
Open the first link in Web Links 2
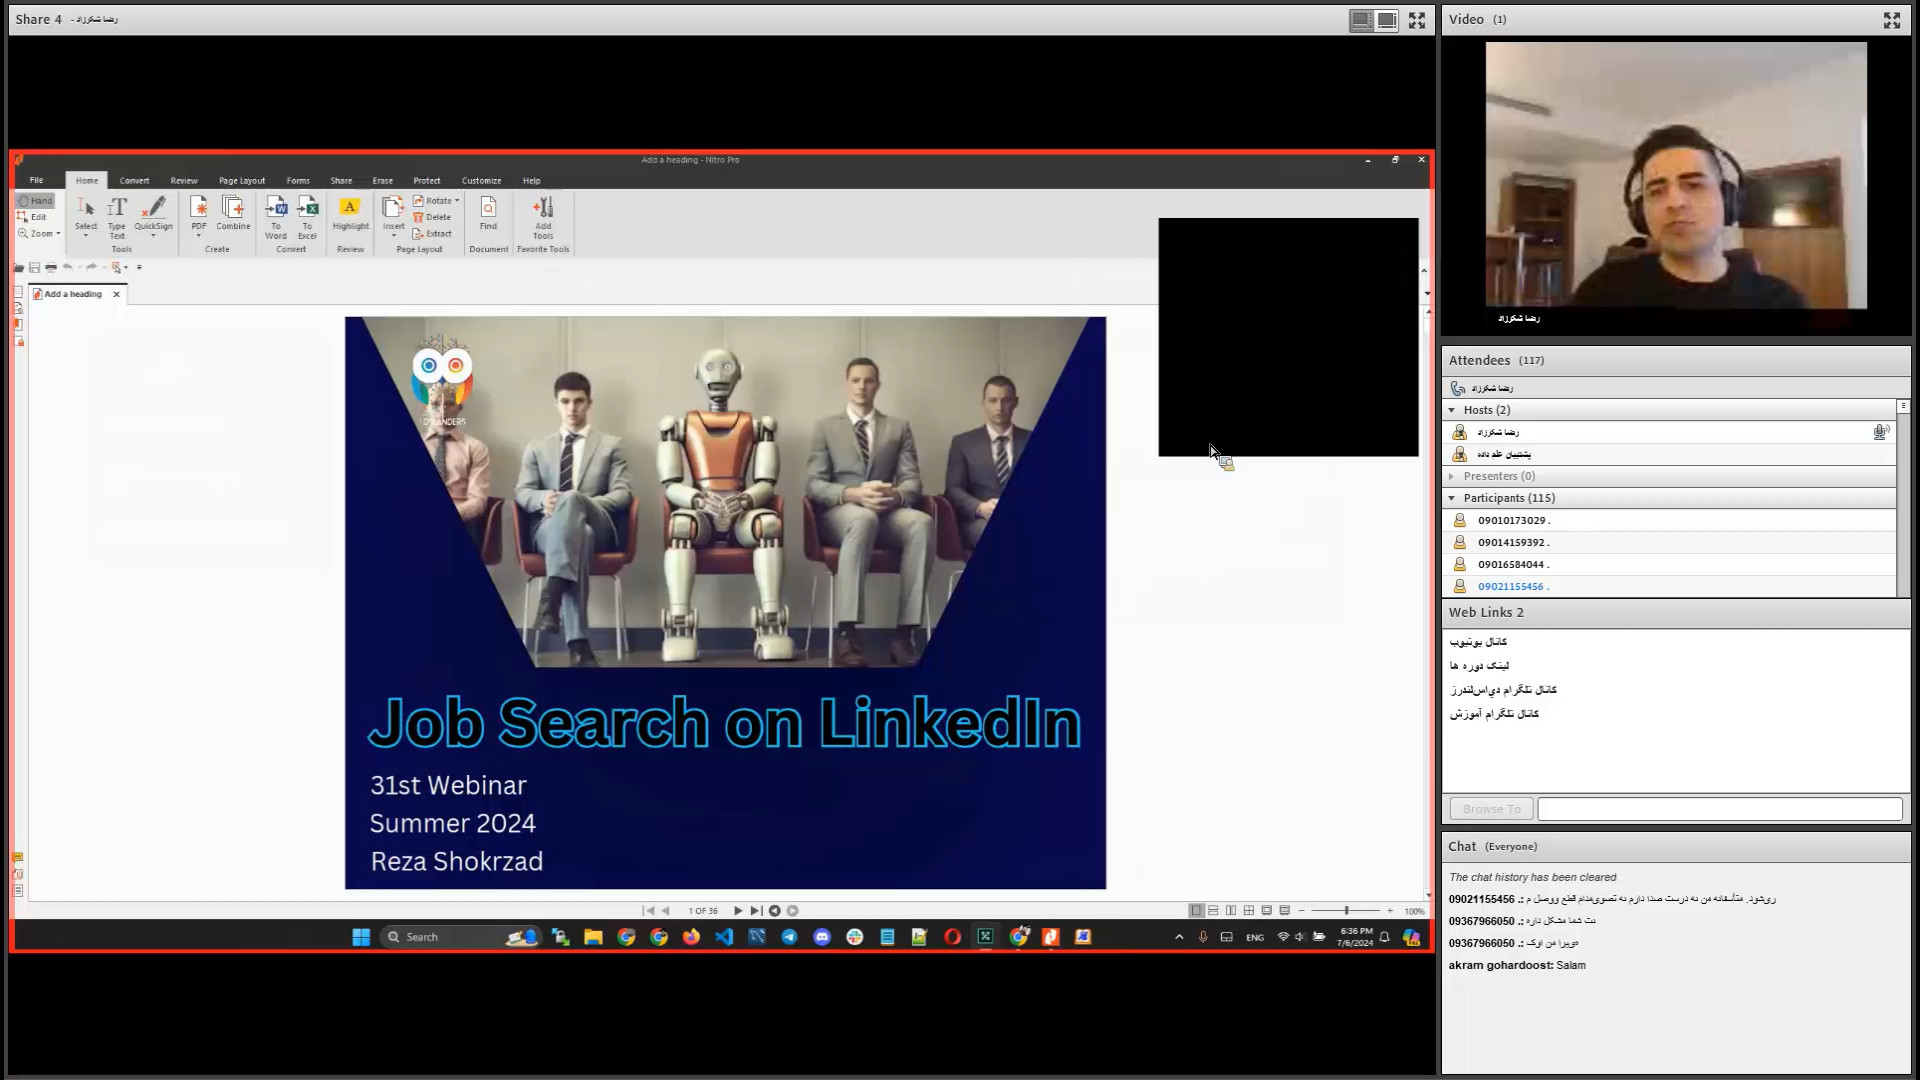click(1478, 642)
